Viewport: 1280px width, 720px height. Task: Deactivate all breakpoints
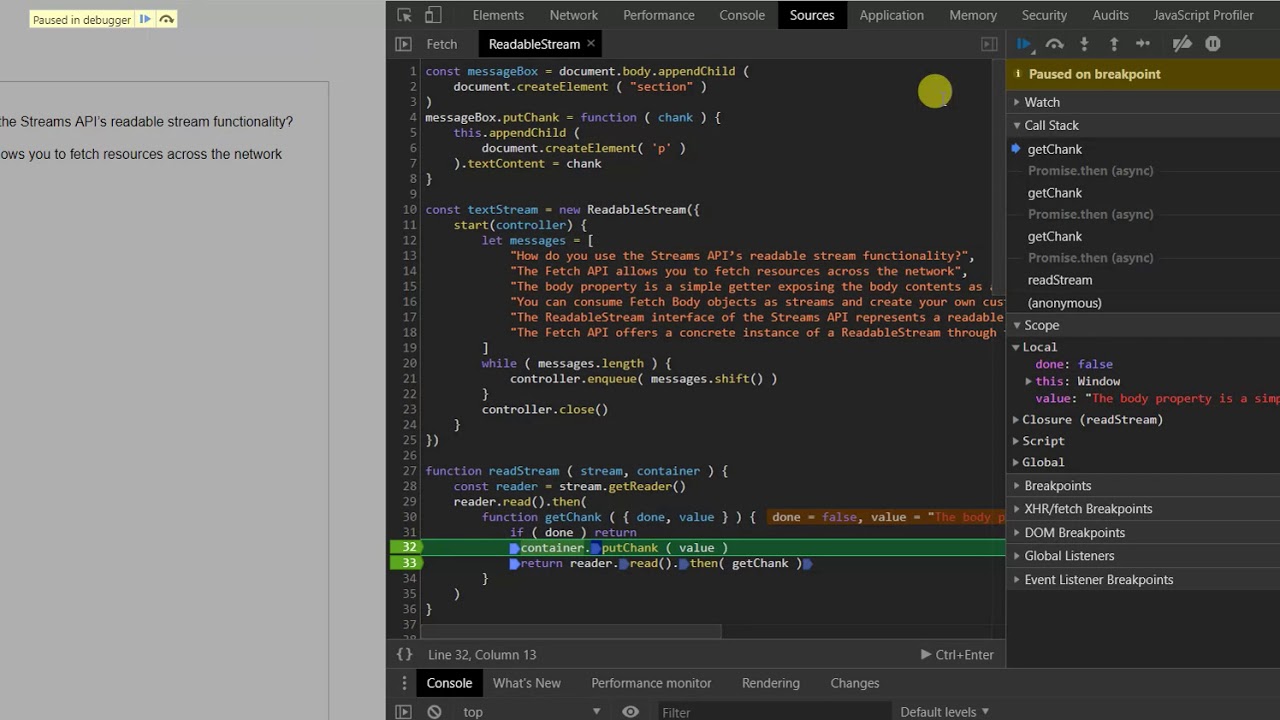coord(1182,44)
